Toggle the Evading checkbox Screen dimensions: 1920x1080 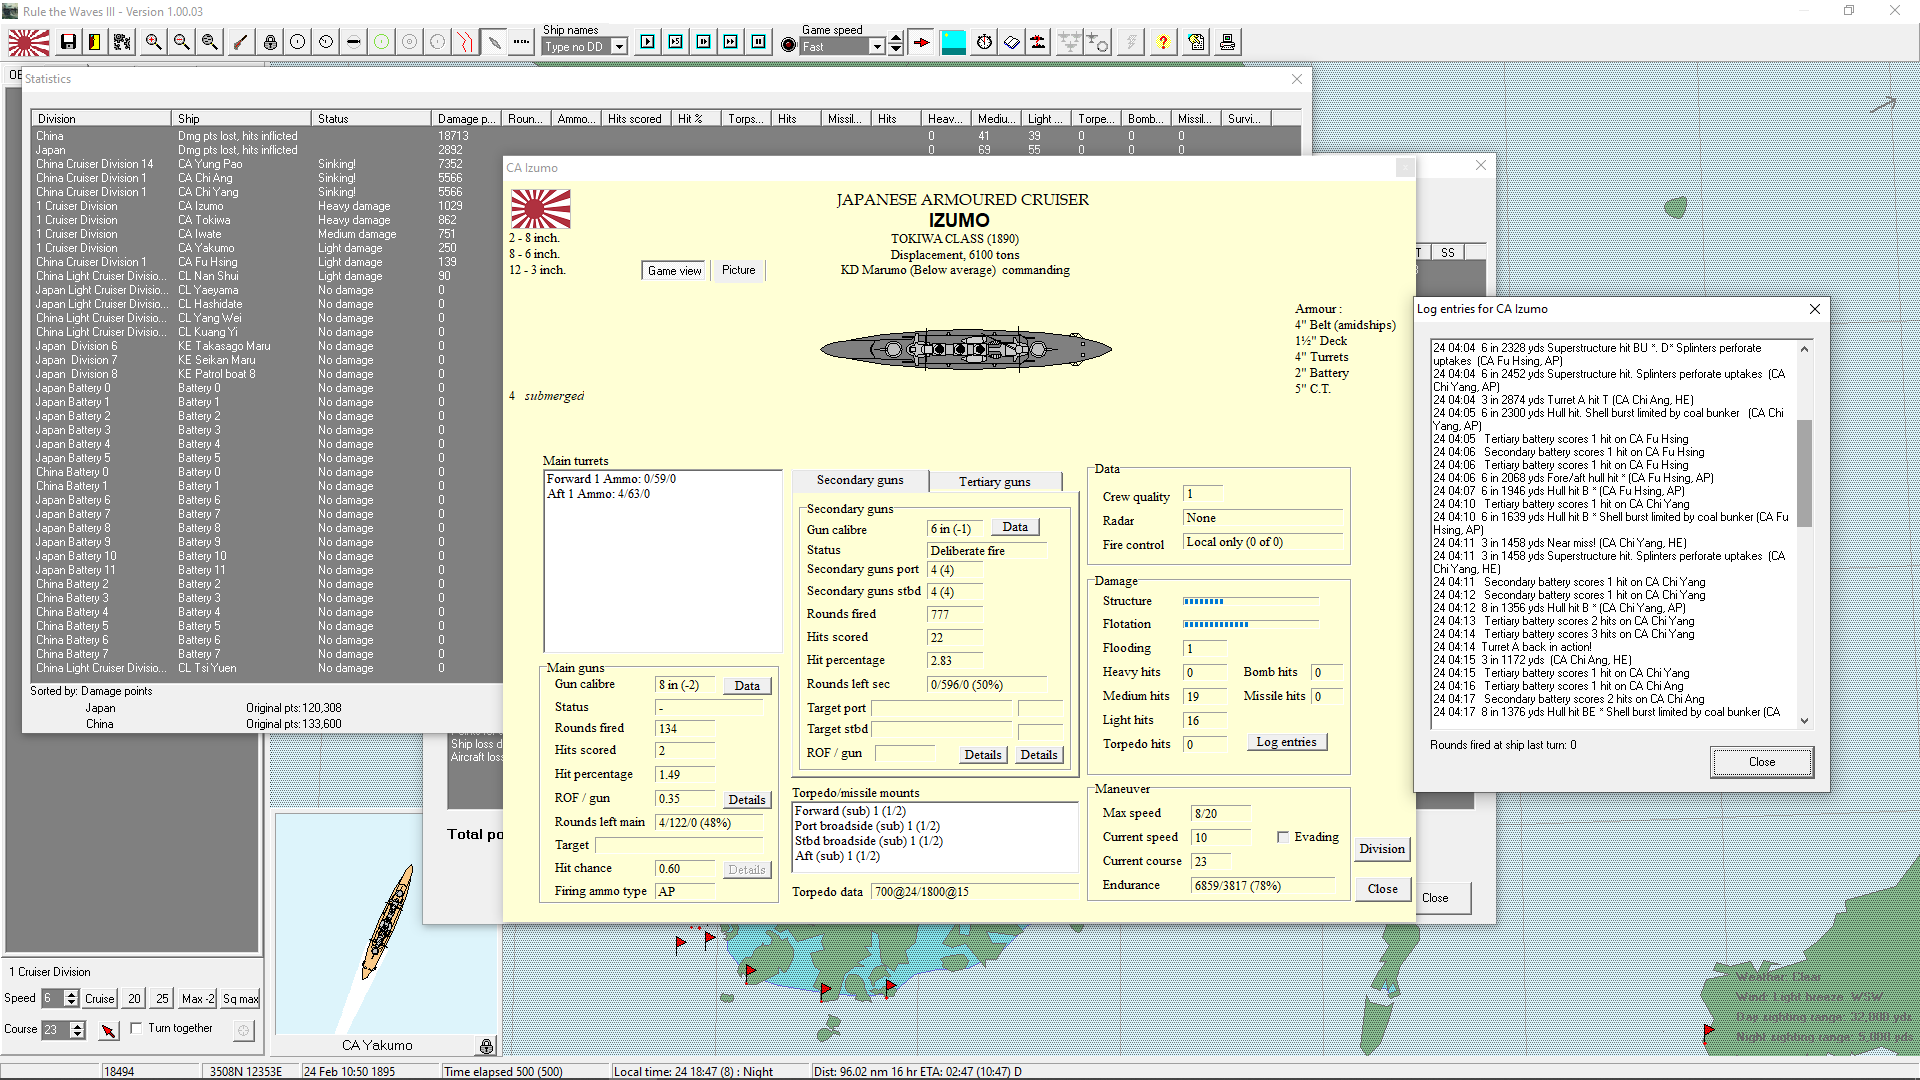coord(1283,837)
